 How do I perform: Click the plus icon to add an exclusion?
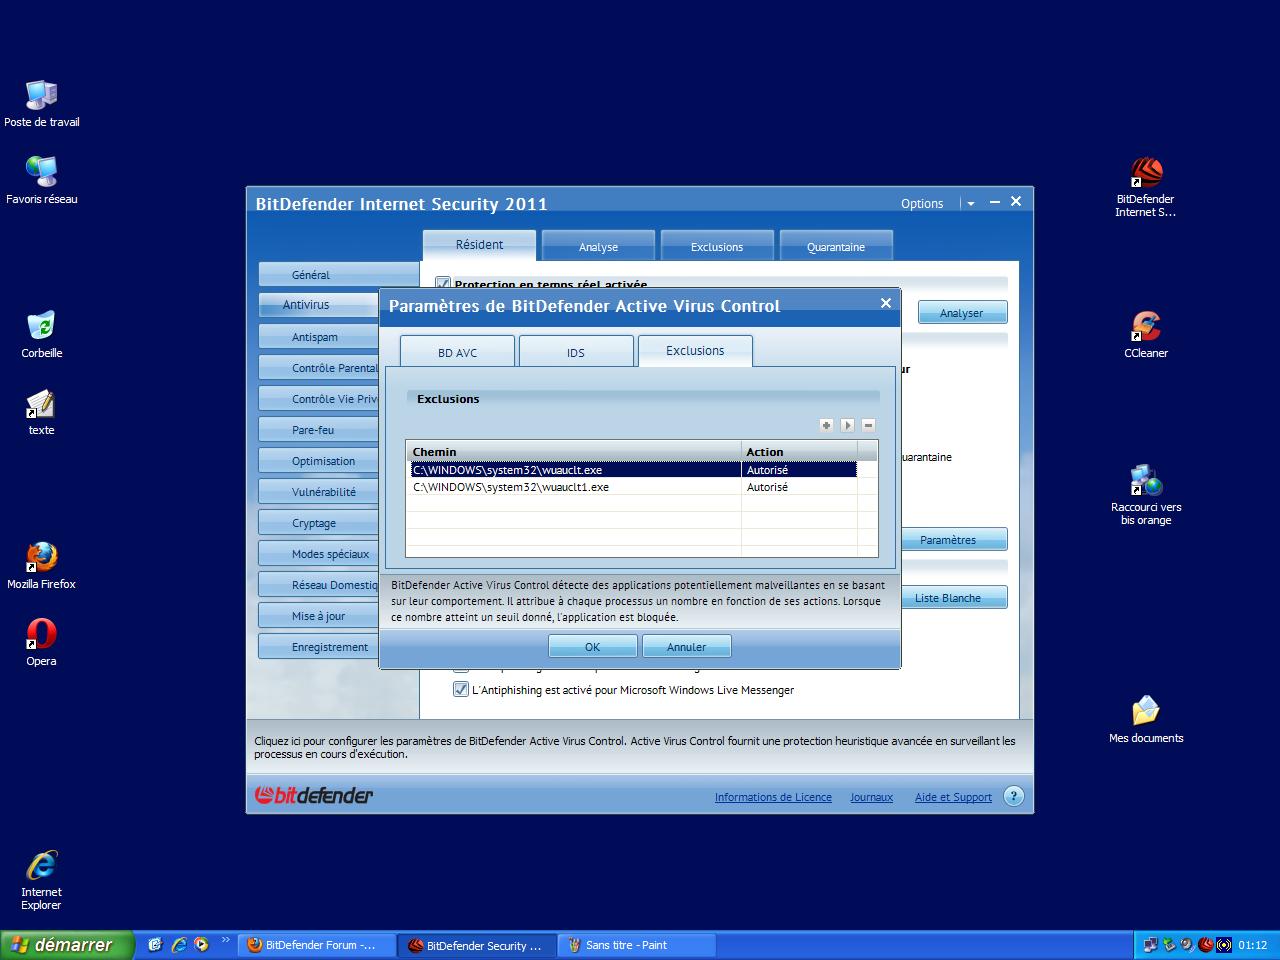[x=826, y=425]
